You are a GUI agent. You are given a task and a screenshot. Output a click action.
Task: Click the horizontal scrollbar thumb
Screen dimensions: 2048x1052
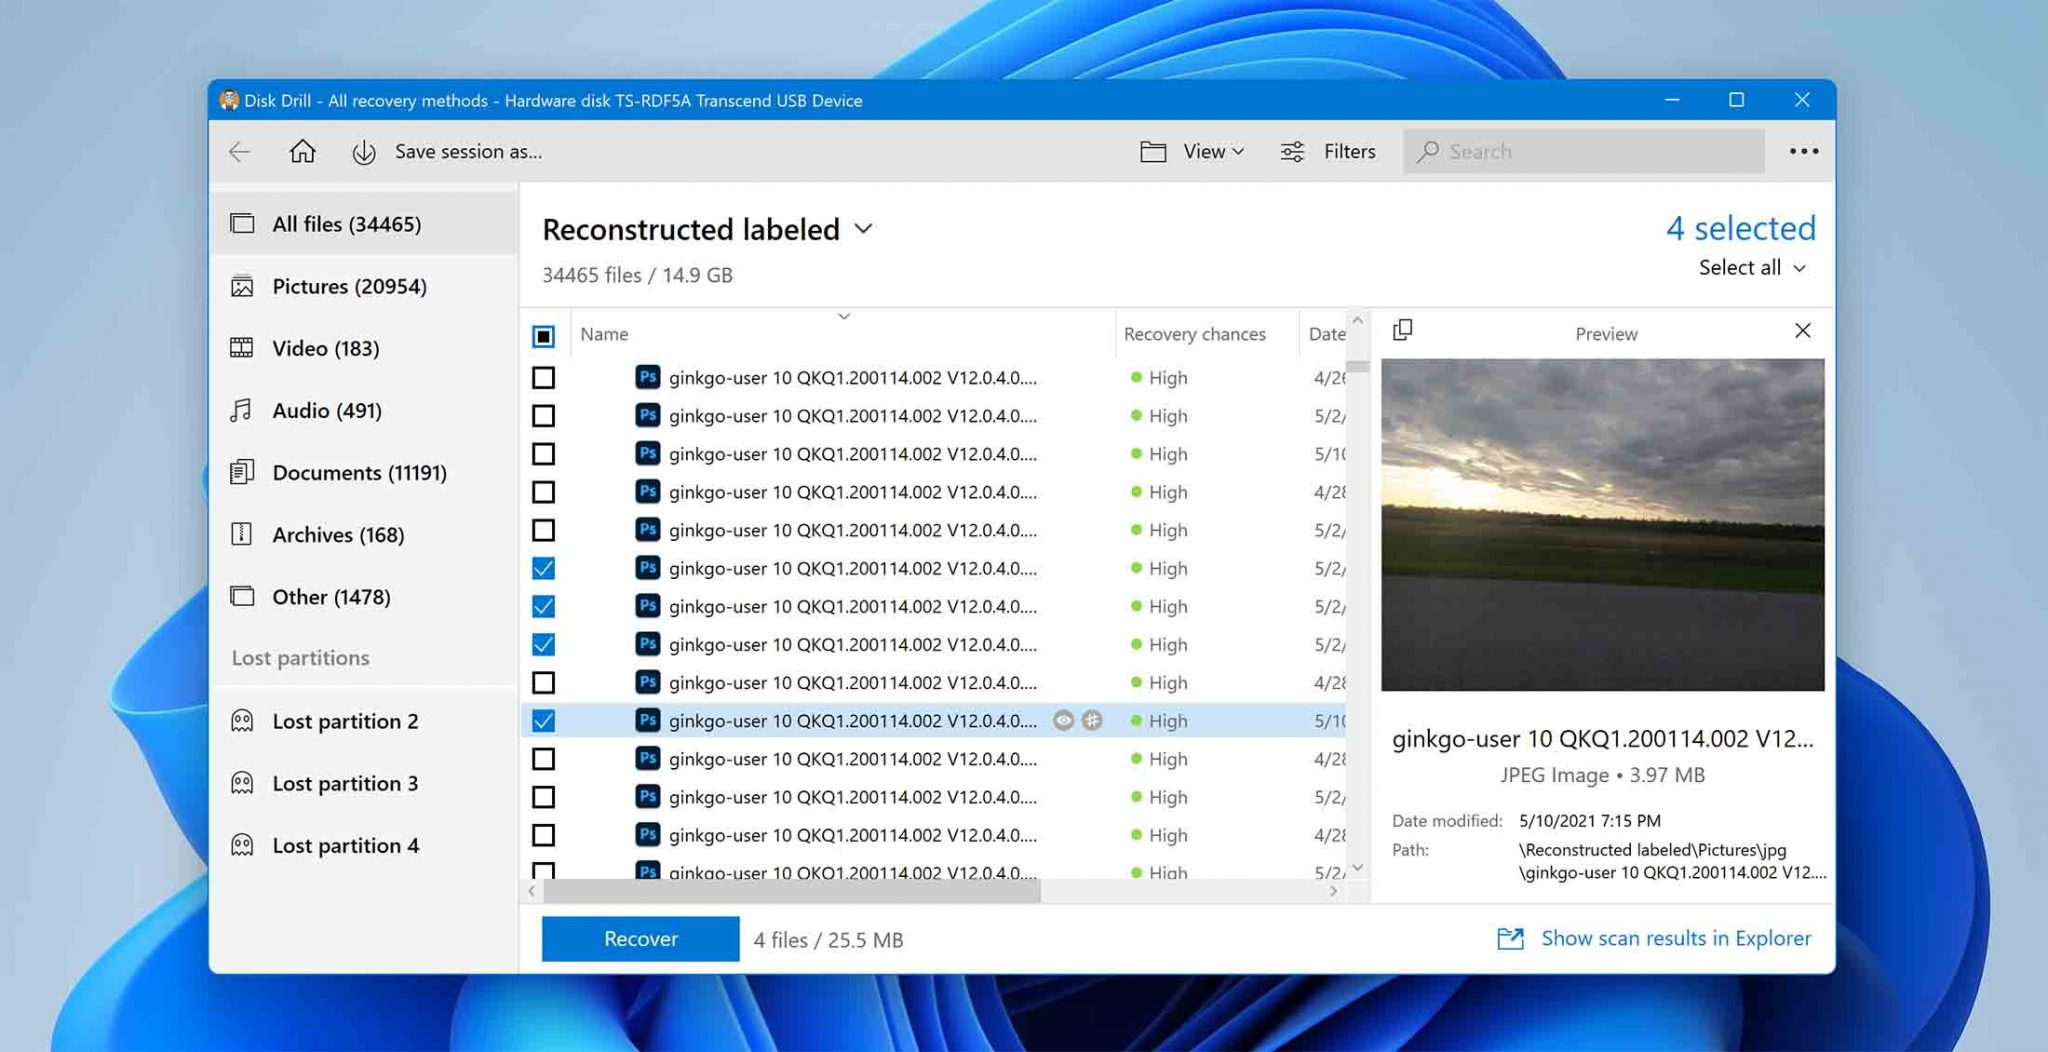tap(792, 890)
